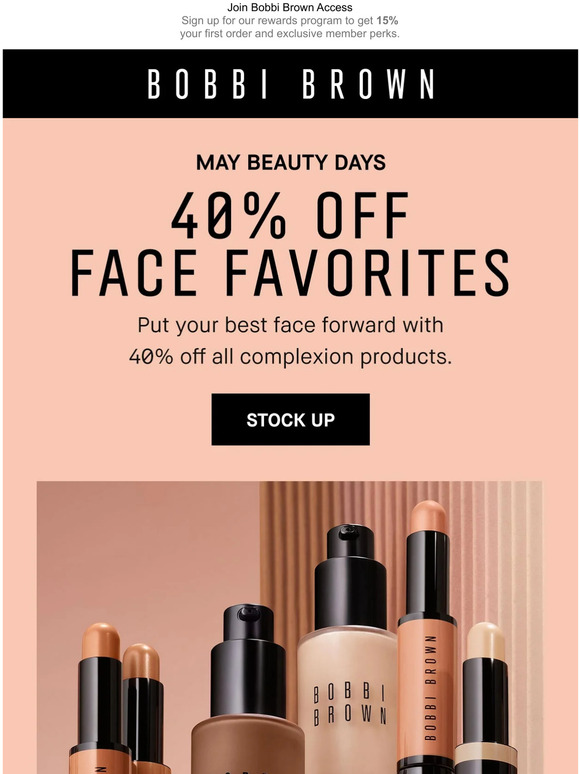Choose the ivory foundation stick on the right
The height and width of the screenshot is (774, 580).
tap(486, 698)
